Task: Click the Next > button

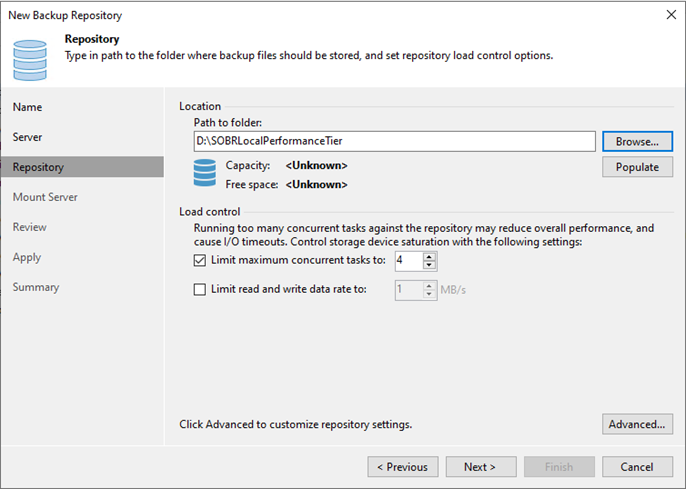Action: coord(481,467)
